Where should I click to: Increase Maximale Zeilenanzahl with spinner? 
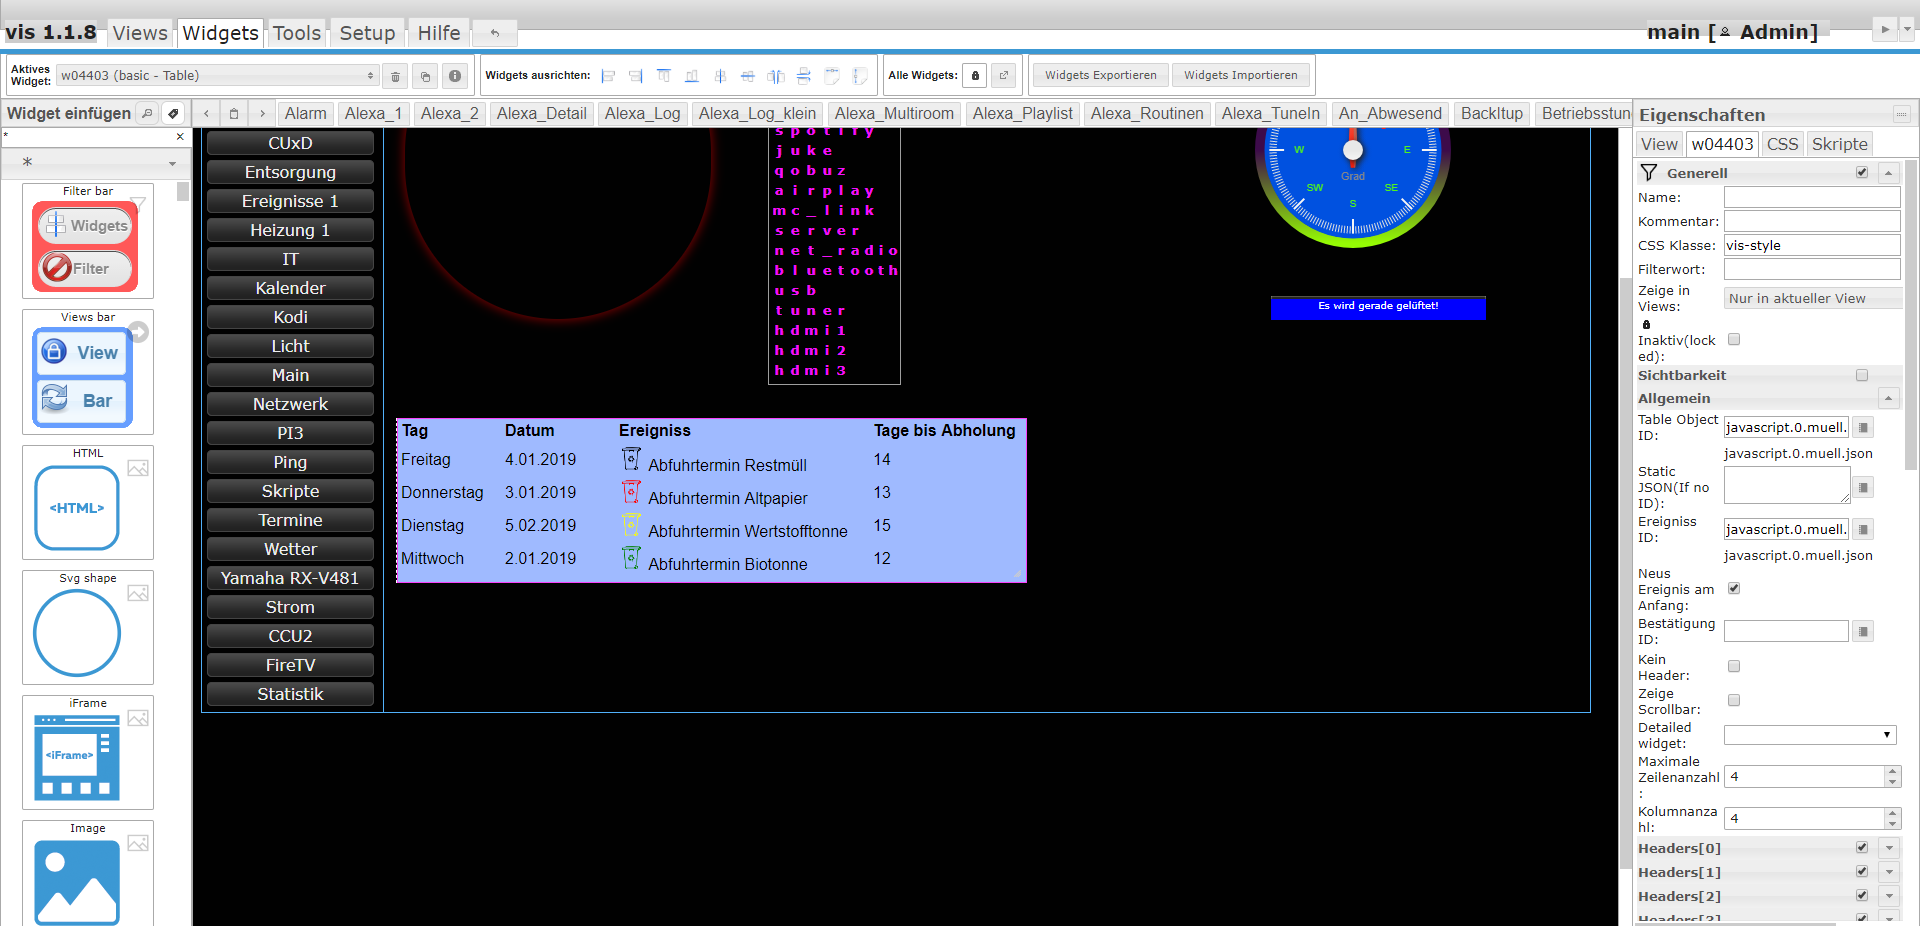tap(1892, 772)
